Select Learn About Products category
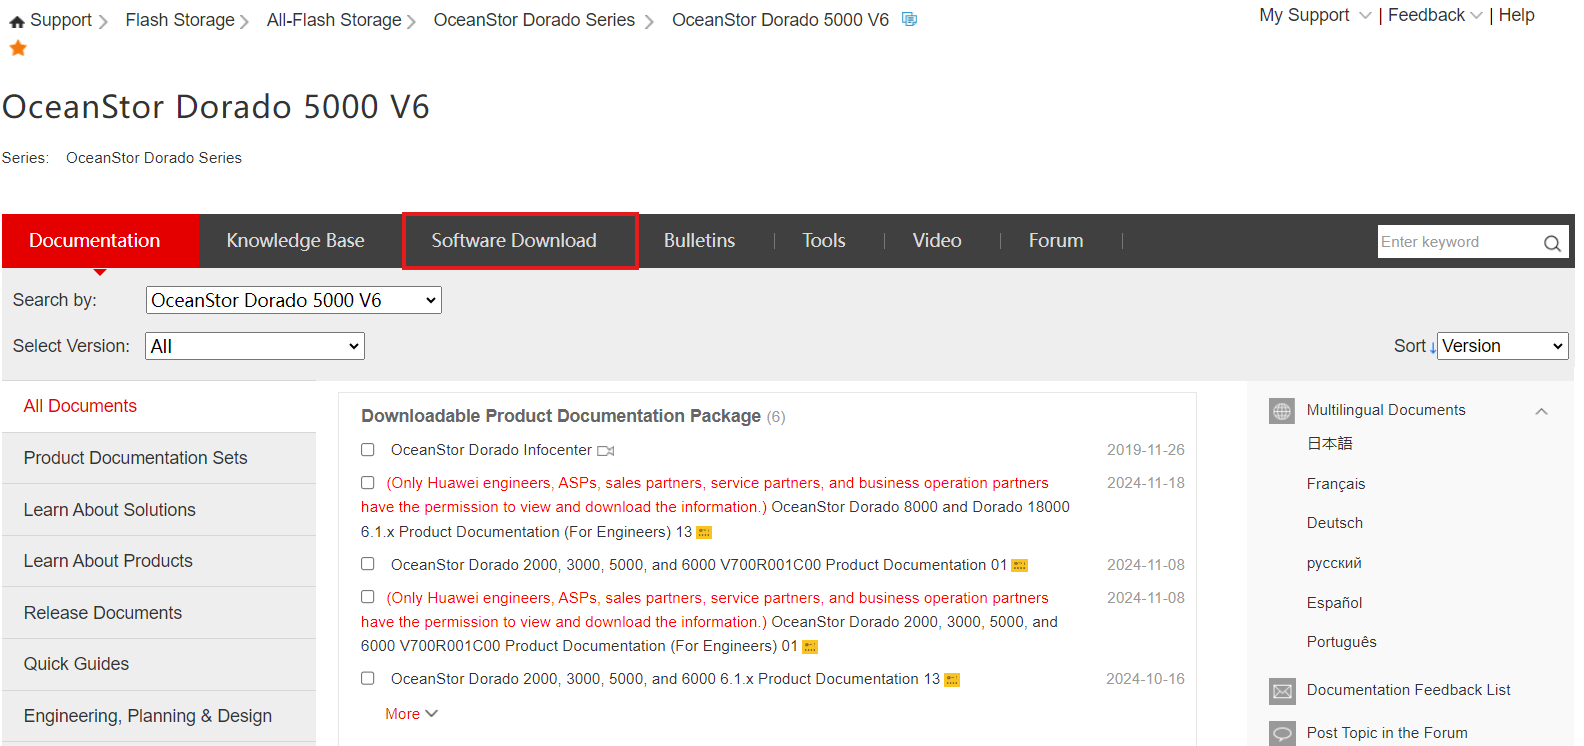 coord(159,561)
